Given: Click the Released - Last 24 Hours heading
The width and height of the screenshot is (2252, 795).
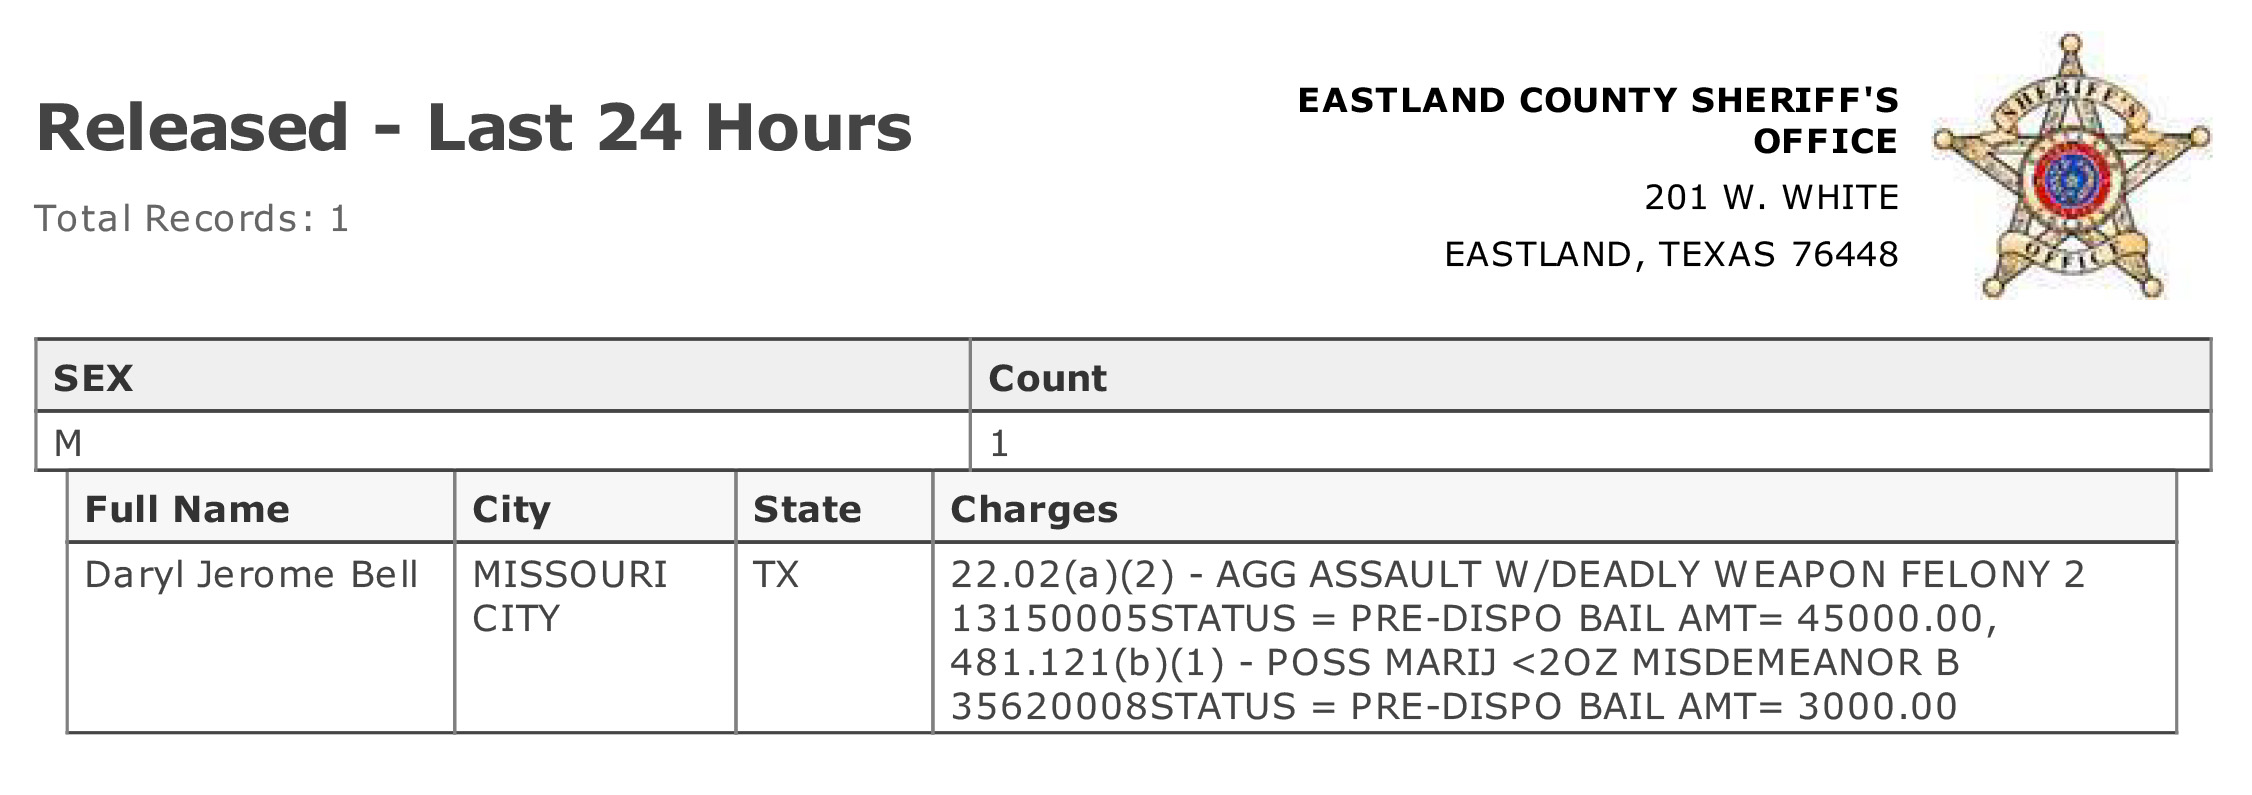Looking at the screenshot, I should pyautogui.click(x=474, y=127).
